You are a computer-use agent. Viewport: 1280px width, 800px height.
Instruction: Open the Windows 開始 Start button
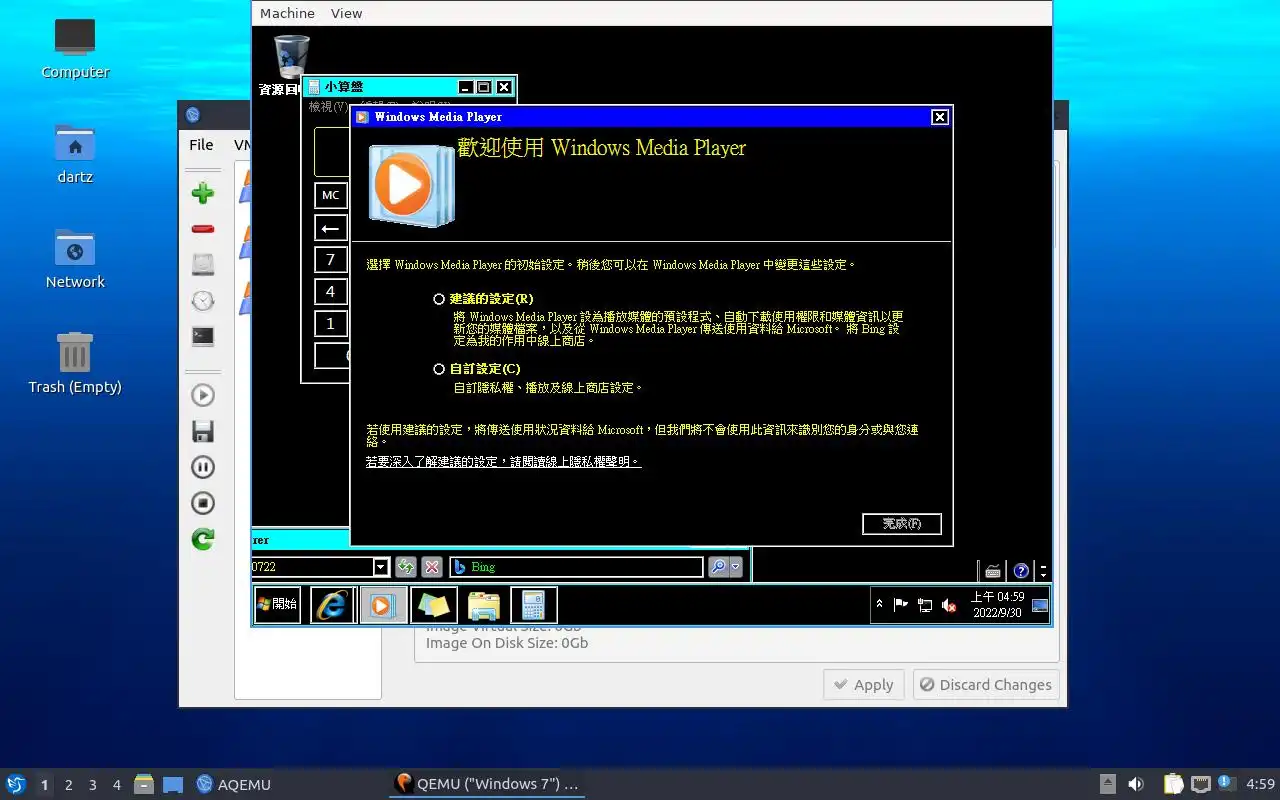point(277,604)
